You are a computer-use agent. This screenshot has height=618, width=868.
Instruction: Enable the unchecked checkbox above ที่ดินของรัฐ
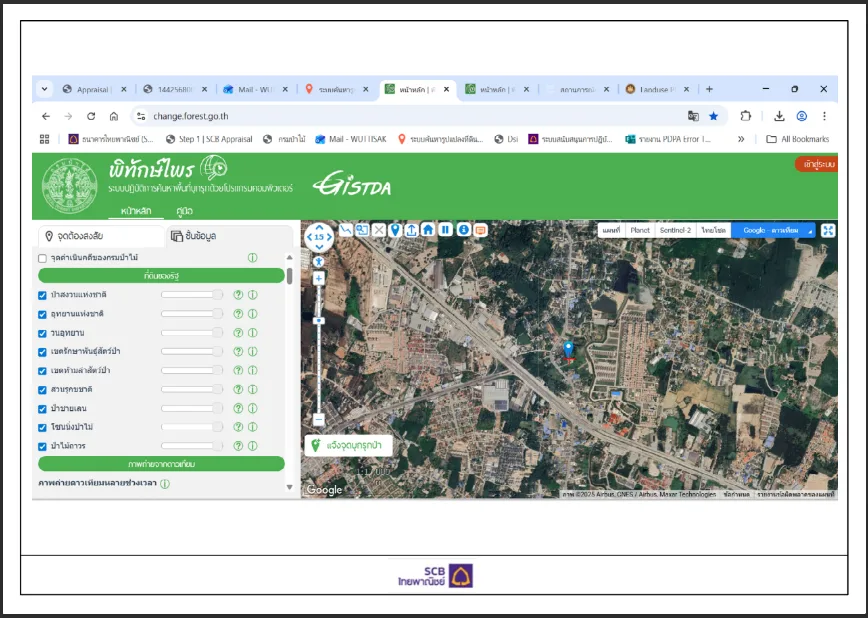pyautogui.click(x=42, y=258)
